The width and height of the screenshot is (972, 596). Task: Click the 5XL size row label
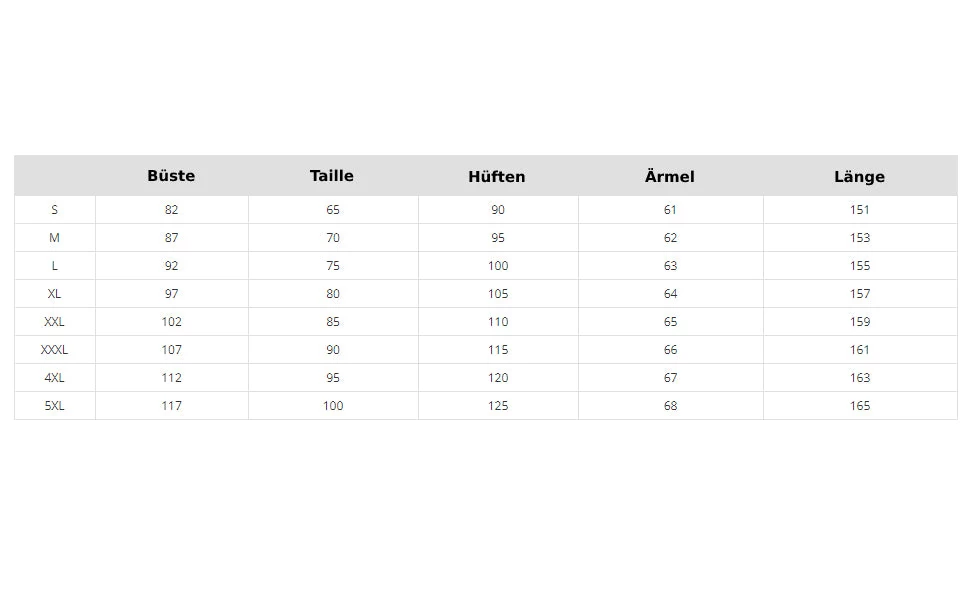(54, 406)
